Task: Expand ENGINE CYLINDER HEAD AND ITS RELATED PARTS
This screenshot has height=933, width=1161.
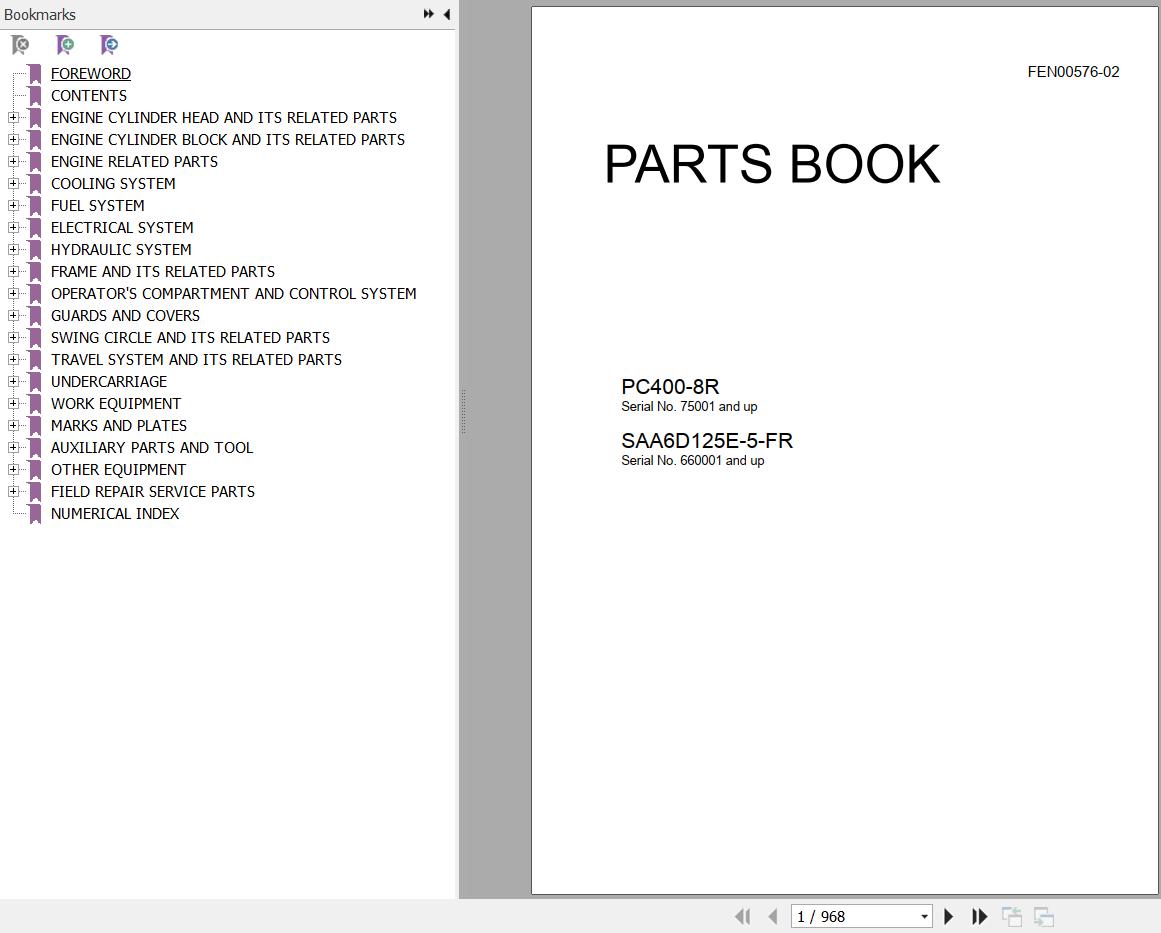Action: pos(13,118)
